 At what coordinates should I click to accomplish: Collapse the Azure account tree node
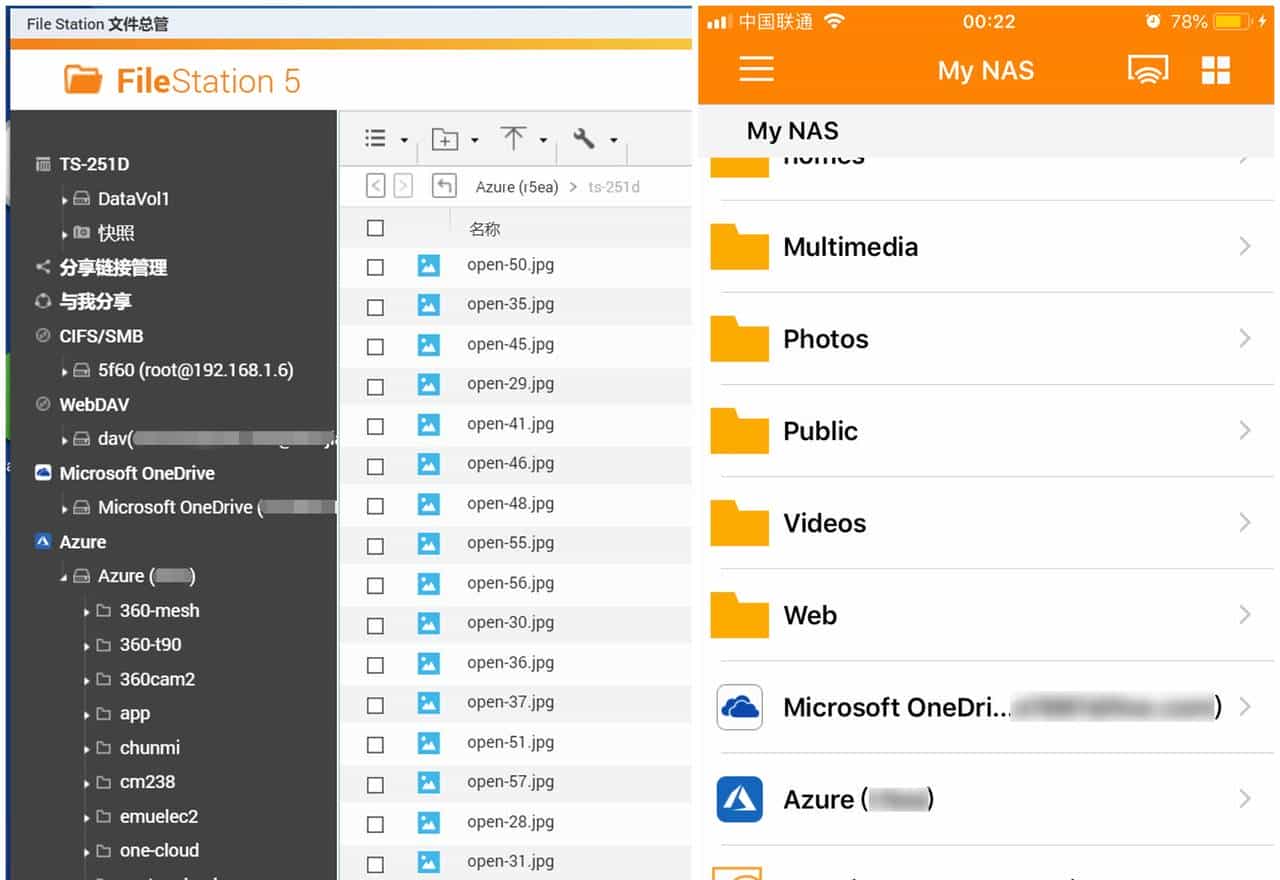click(65, 578)
